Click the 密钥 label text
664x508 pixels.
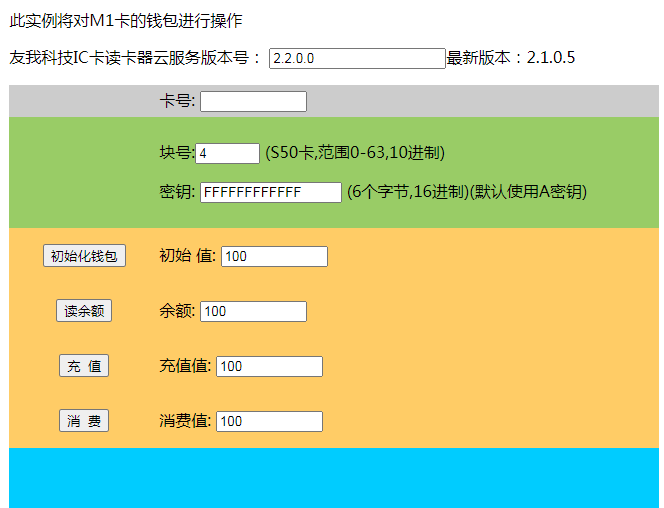177,192
